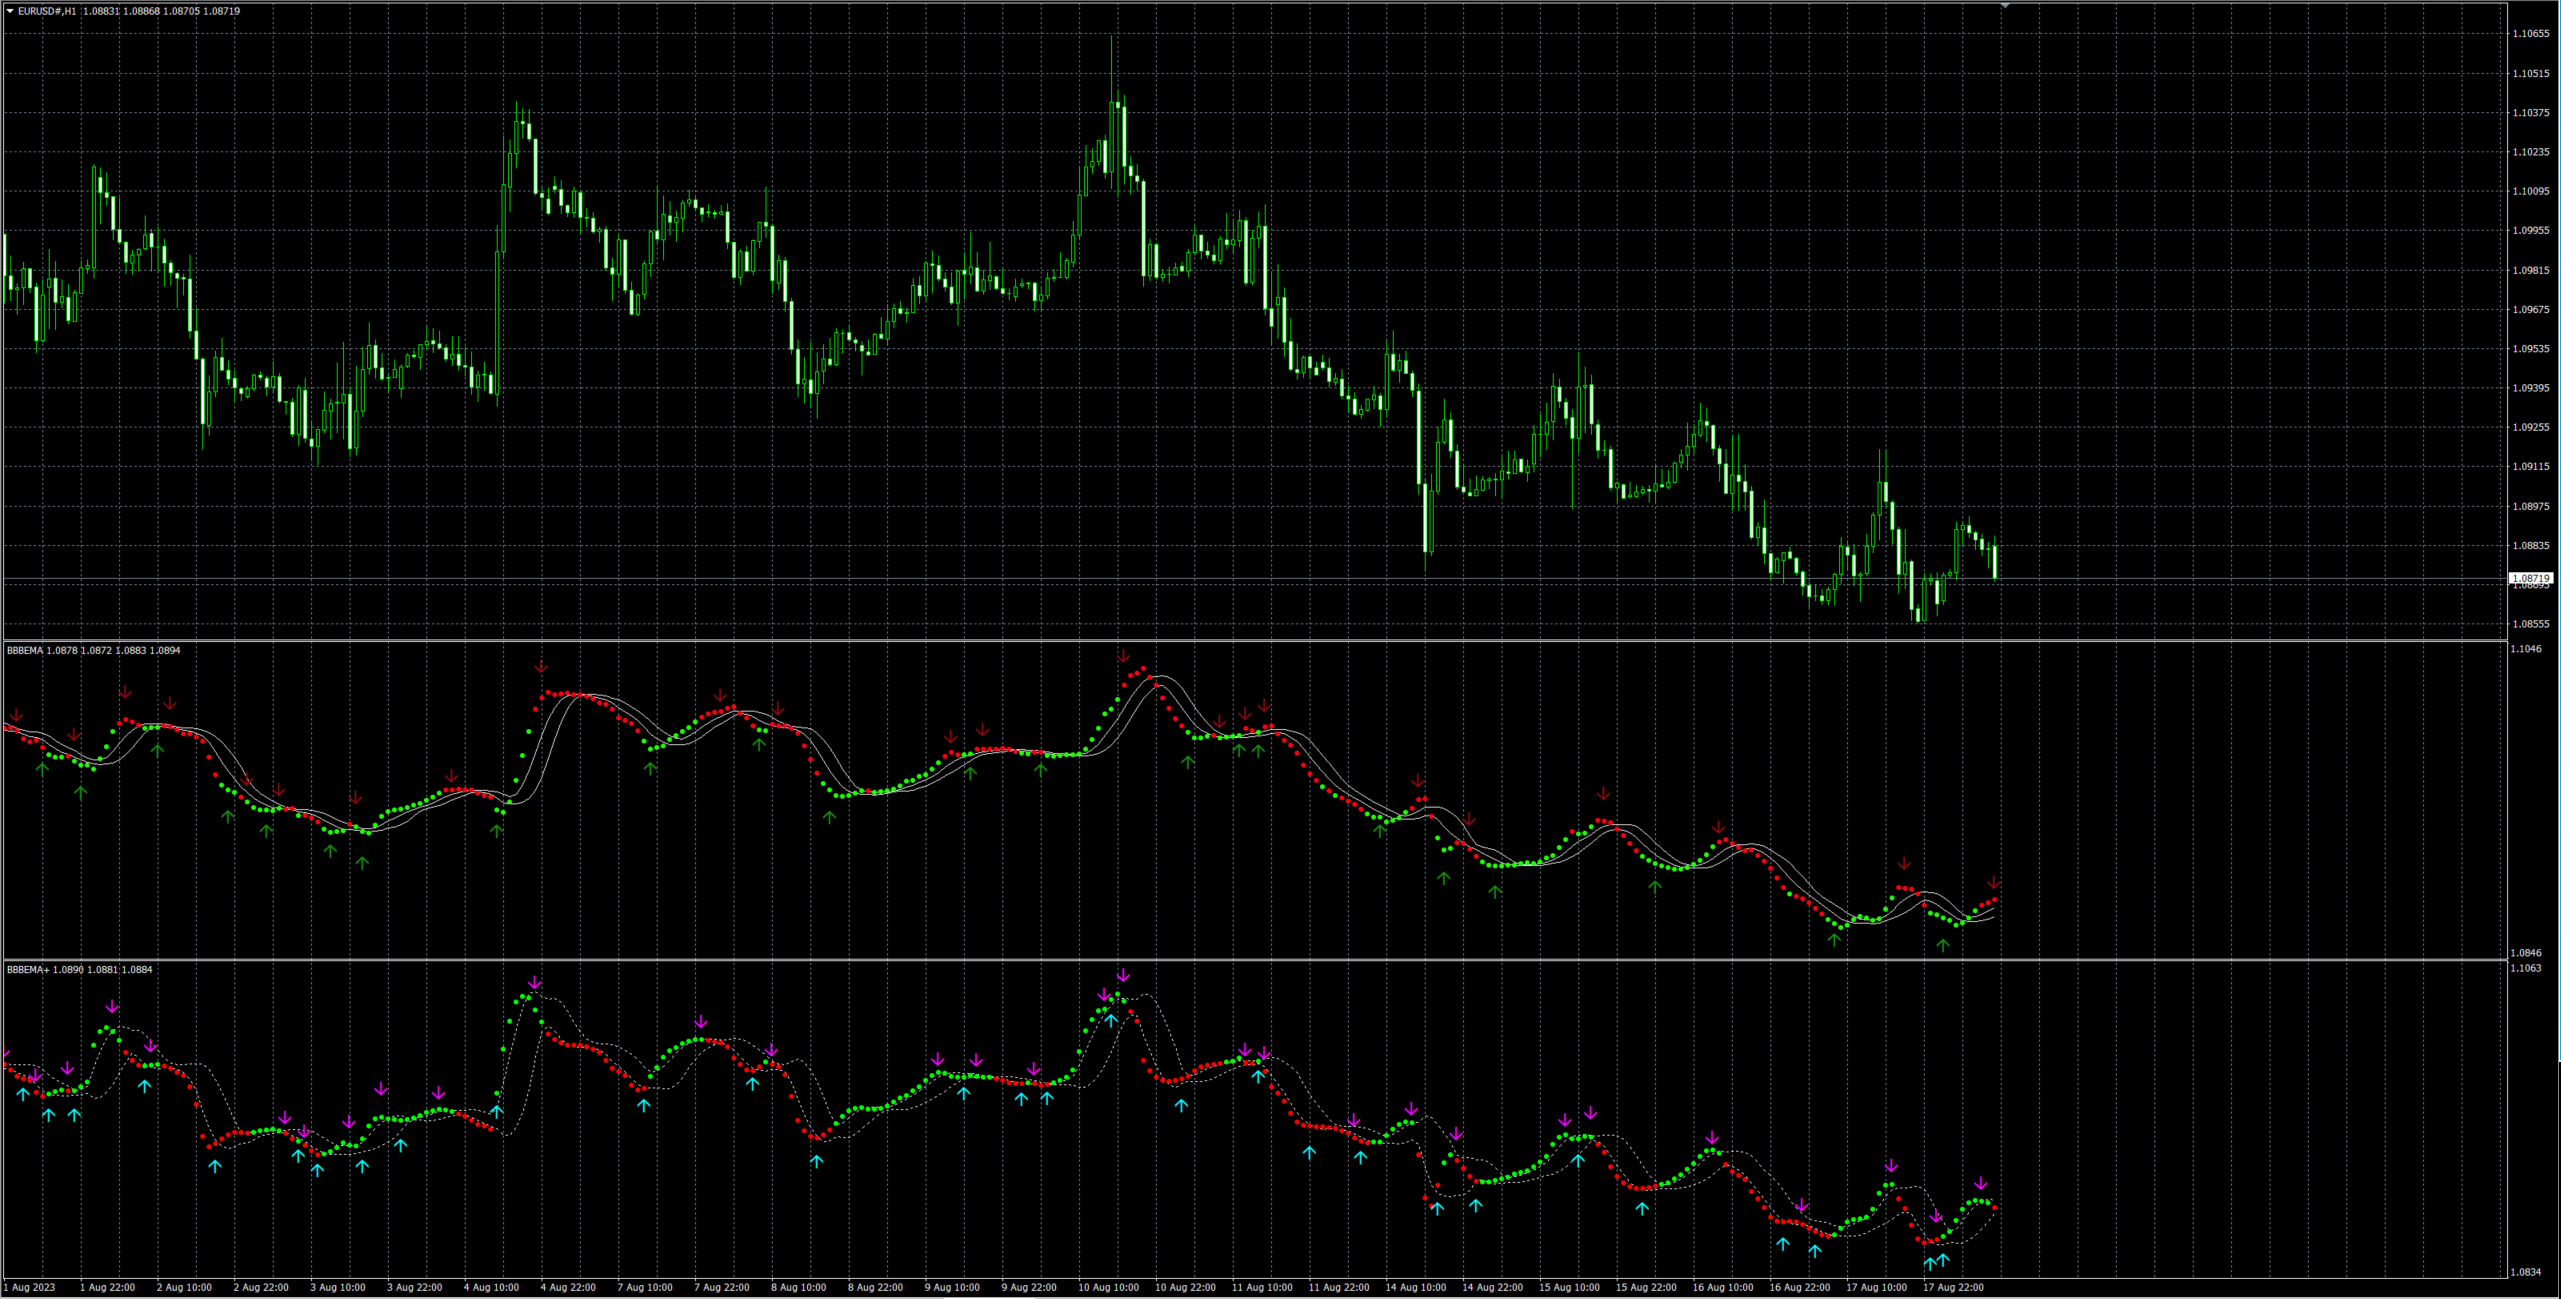Click the highest red down arrow in BBBEMA panel
The image size is (2561, 1299).
coord(1124,656)
